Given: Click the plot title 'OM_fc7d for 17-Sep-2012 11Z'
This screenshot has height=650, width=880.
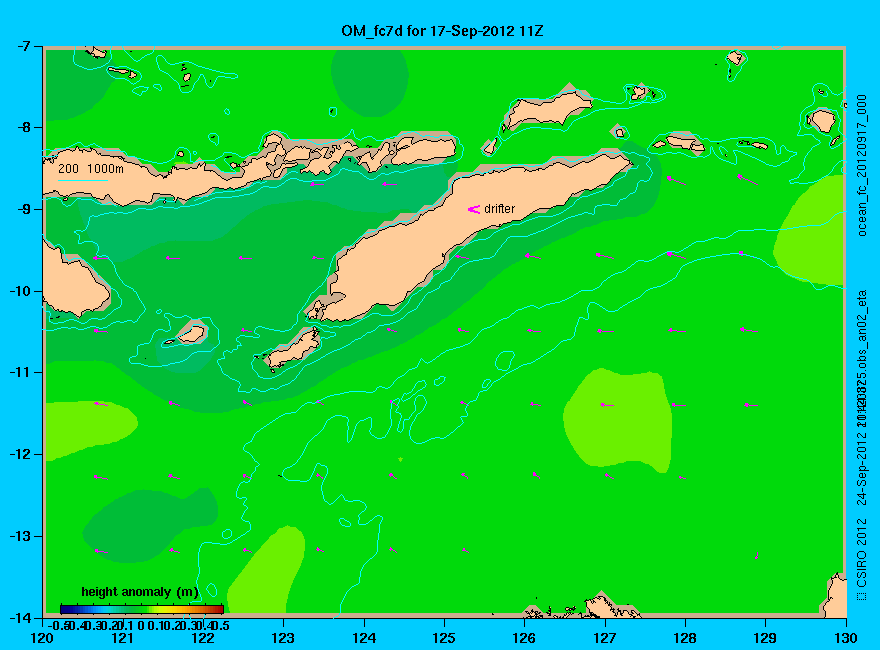Looking at the screenshot, I should 442,30.
